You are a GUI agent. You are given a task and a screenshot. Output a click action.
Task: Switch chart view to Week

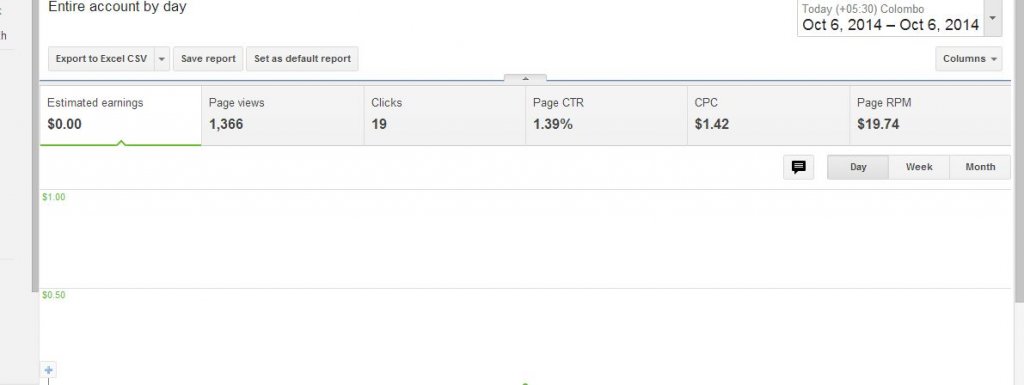pos(919,167)
